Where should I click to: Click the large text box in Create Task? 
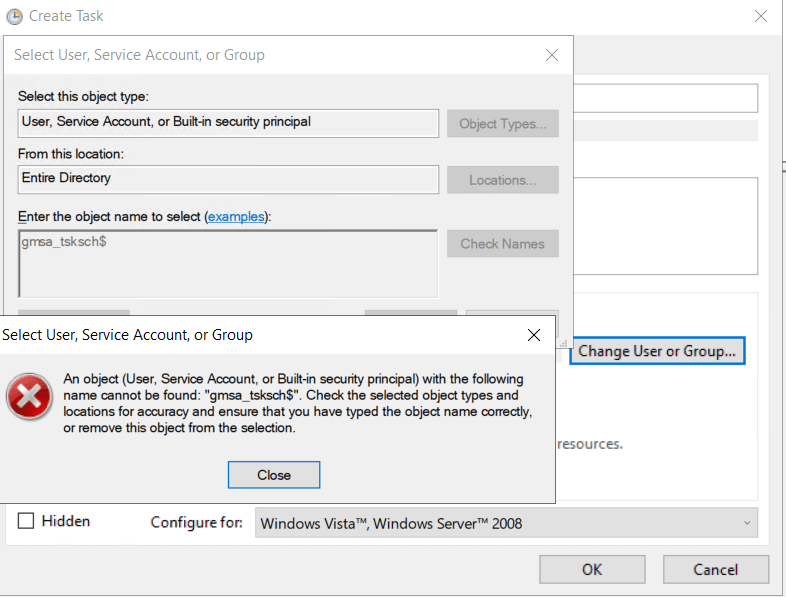pos(664,225)
